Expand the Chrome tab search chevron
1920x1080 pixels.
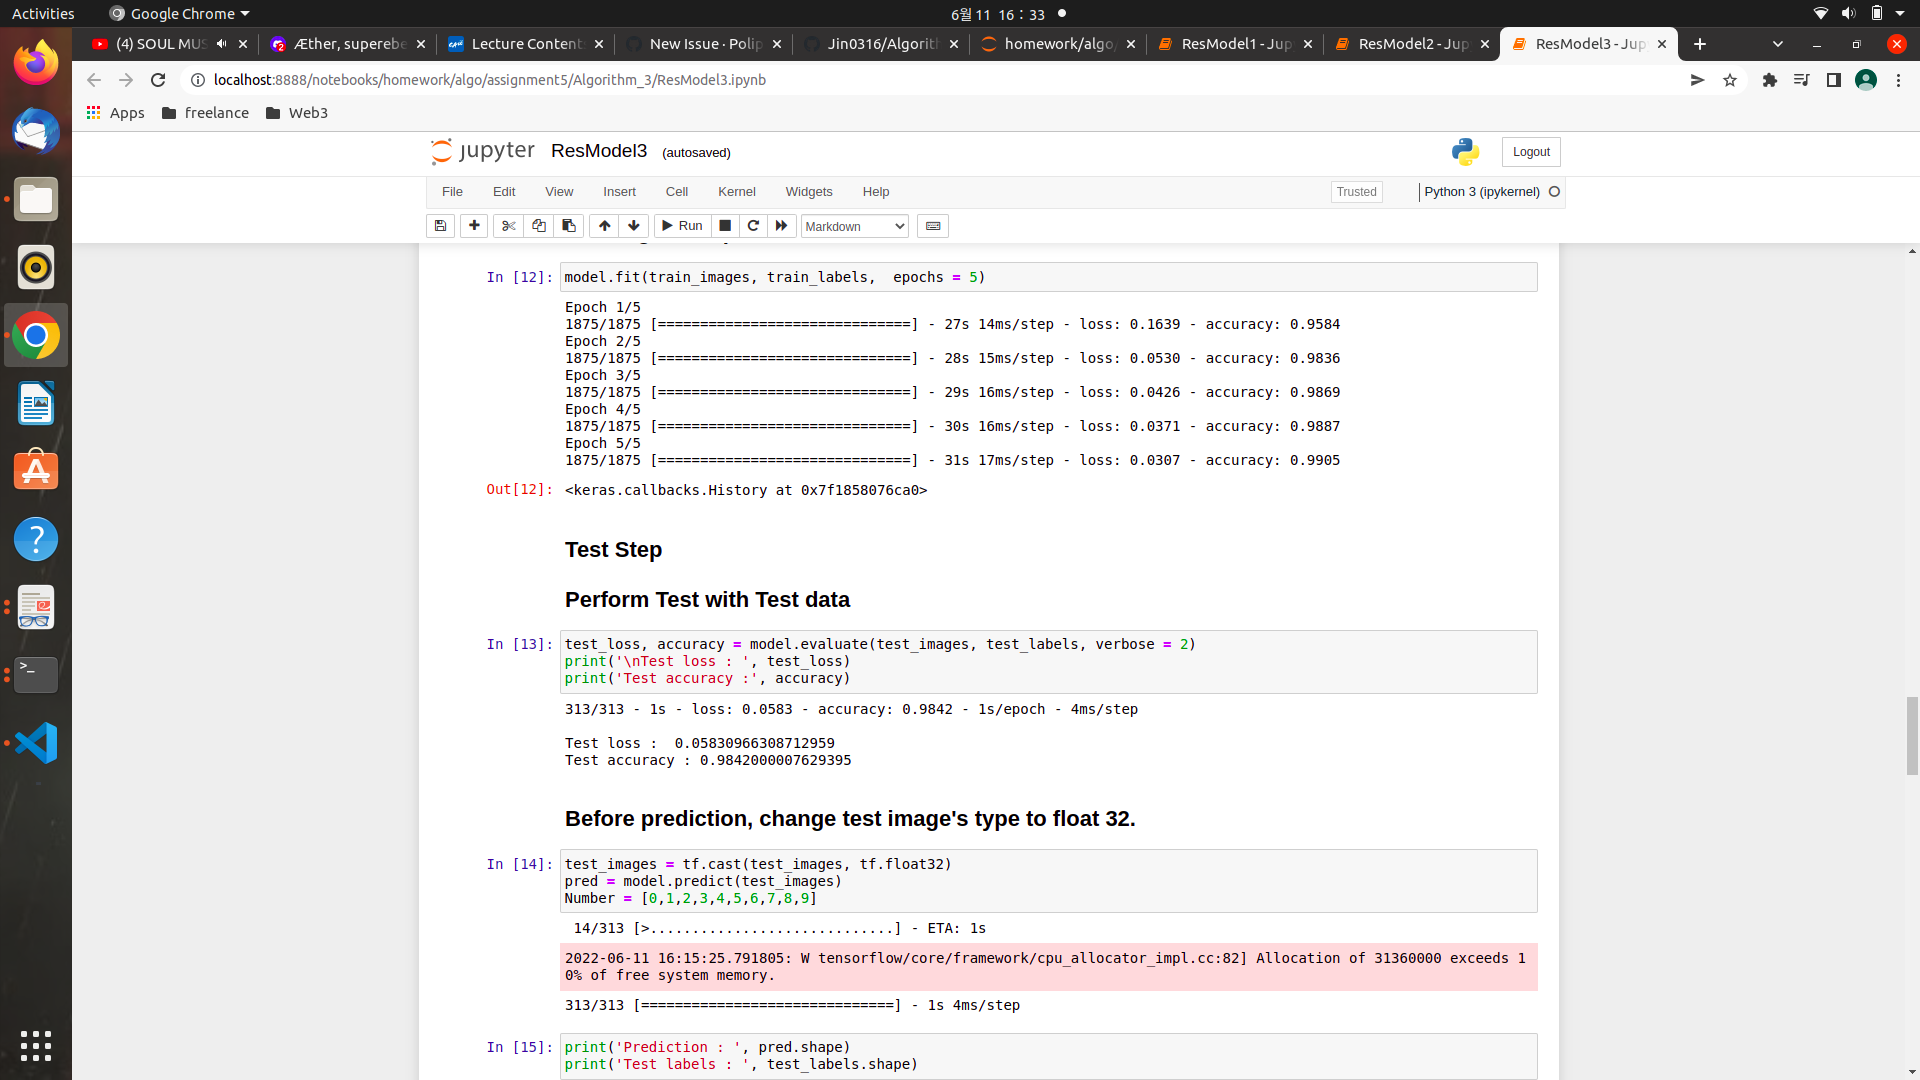[1777, 44]
